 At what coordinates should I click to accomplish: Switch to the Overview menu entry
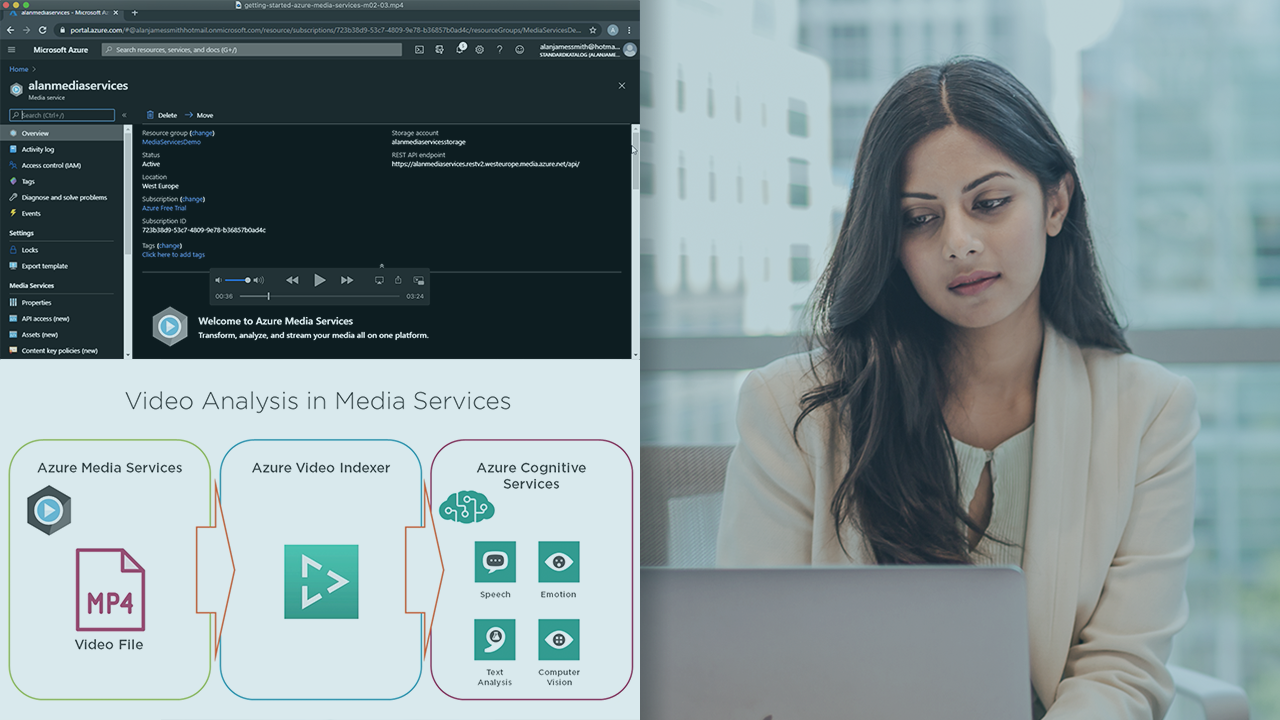[38, 133]
